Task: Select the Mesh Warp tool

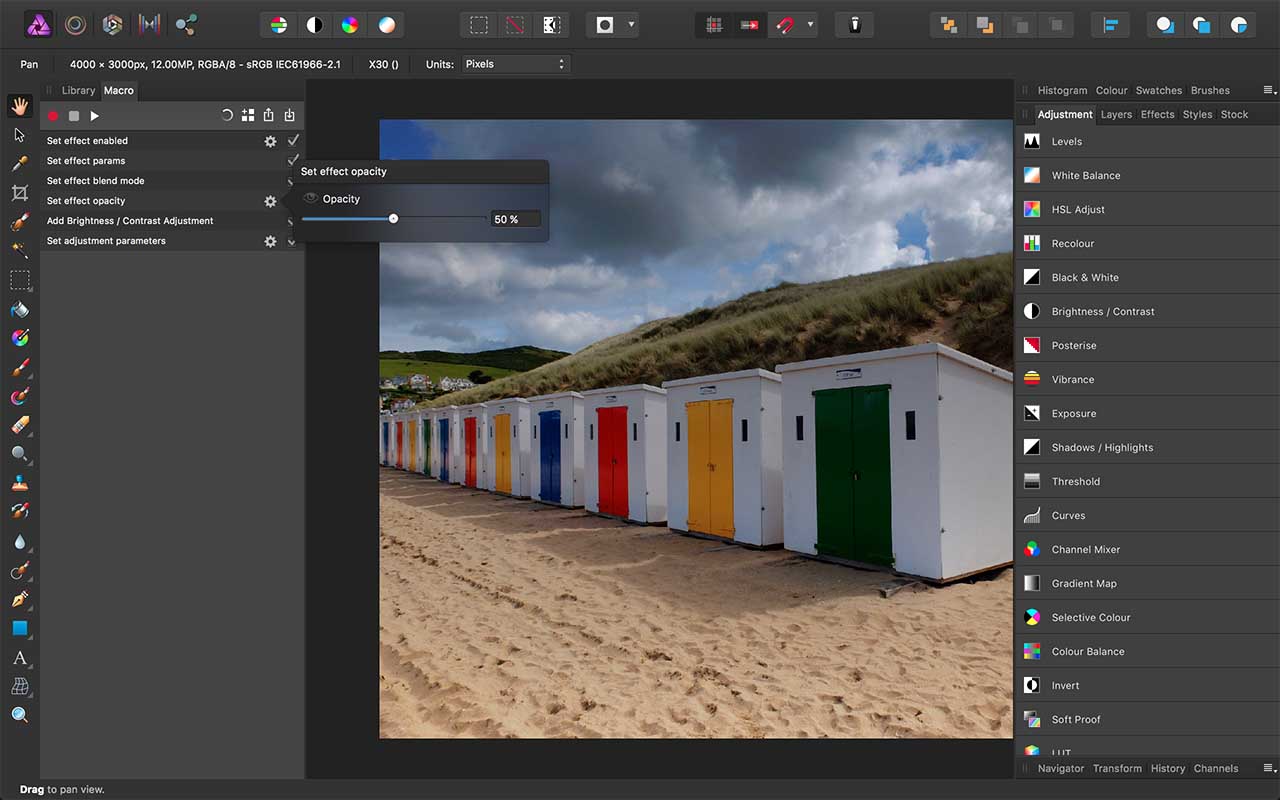Action: click(x=19, y=686)
